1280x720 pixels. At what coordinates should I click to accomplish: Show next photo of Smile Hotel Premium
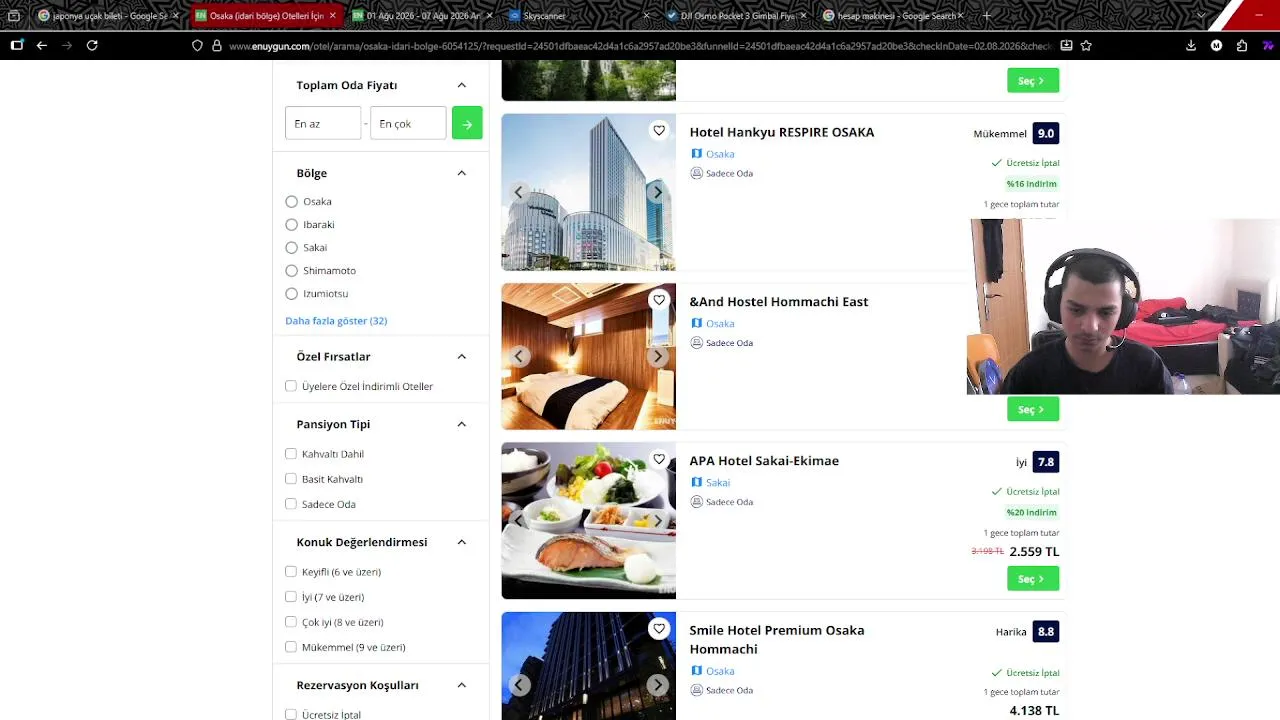click(x=657, y=685)
